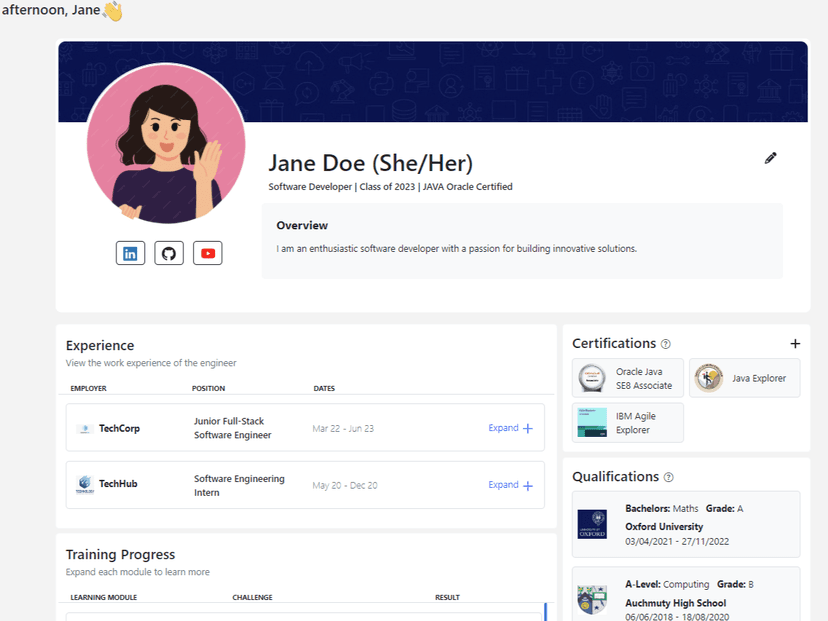Screen dimensions: 828x621
Task: Open the Oracle Java SE8 Associate certification
Action: pyautogui.click(x=628, y=378)
